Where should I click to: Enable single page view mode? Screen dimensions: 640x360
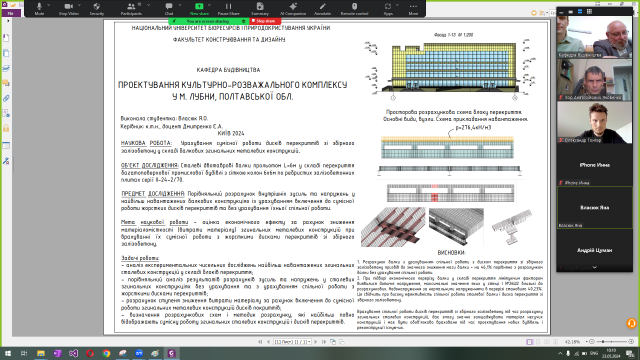tap(529, 342)
